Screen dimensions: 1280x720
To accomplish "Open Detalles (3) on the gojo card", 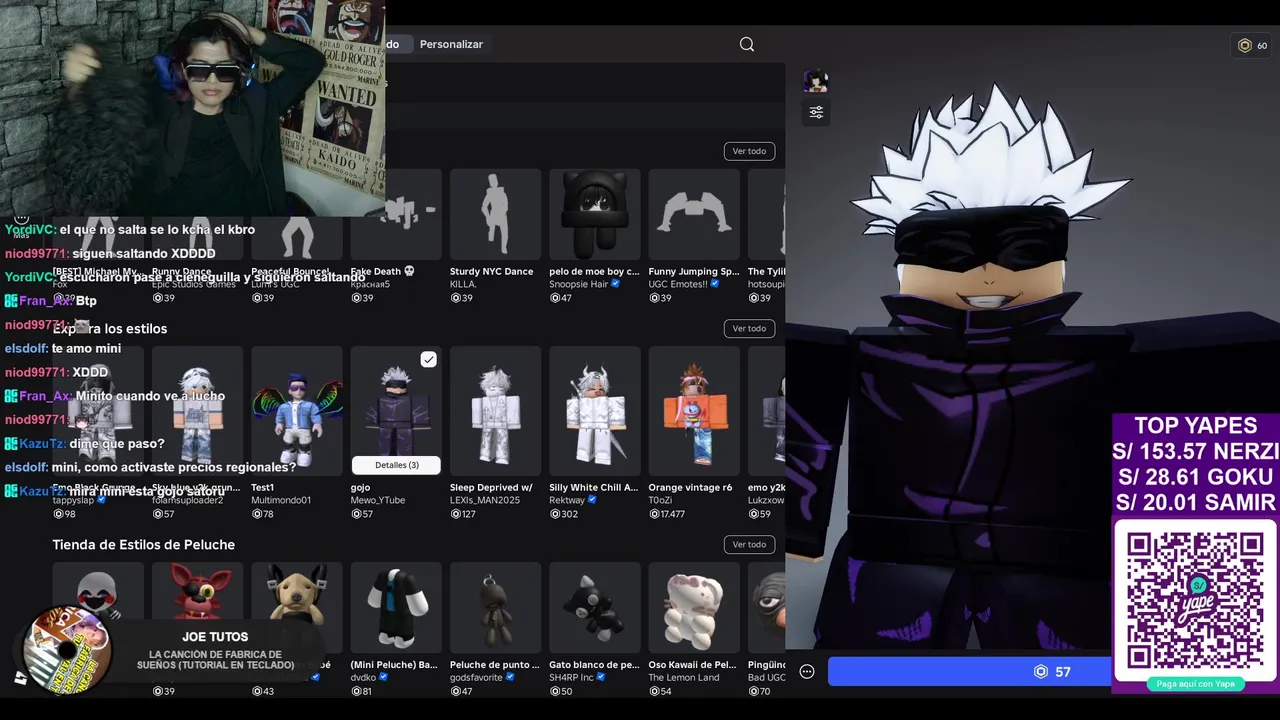I will coord(396,465).
